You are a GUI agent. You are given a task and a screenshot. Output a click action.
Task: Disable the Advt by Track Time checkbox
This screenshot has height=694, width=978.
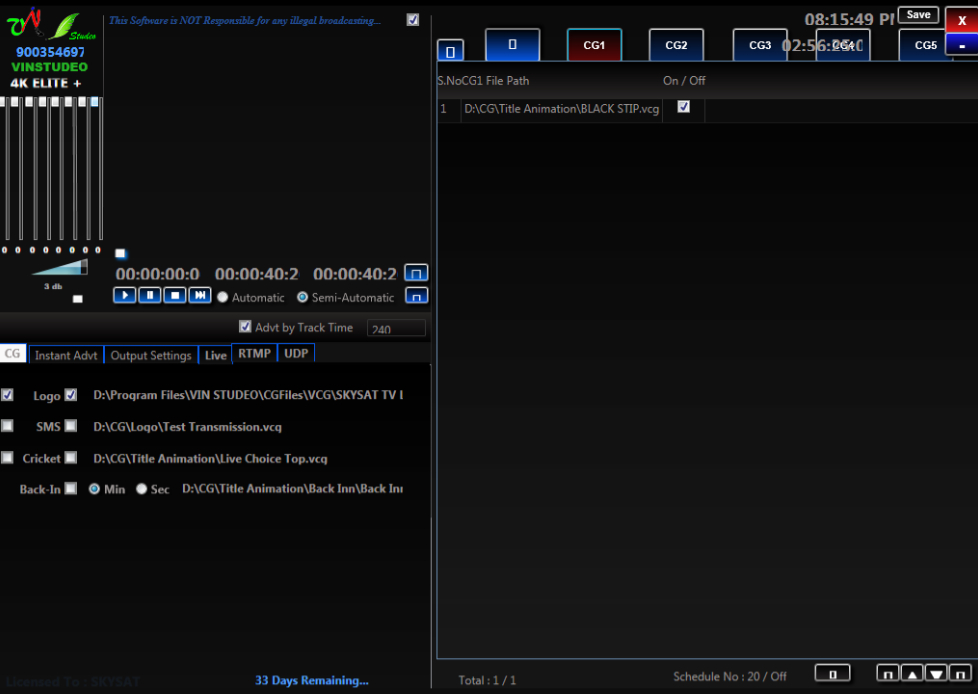point(245,327)
